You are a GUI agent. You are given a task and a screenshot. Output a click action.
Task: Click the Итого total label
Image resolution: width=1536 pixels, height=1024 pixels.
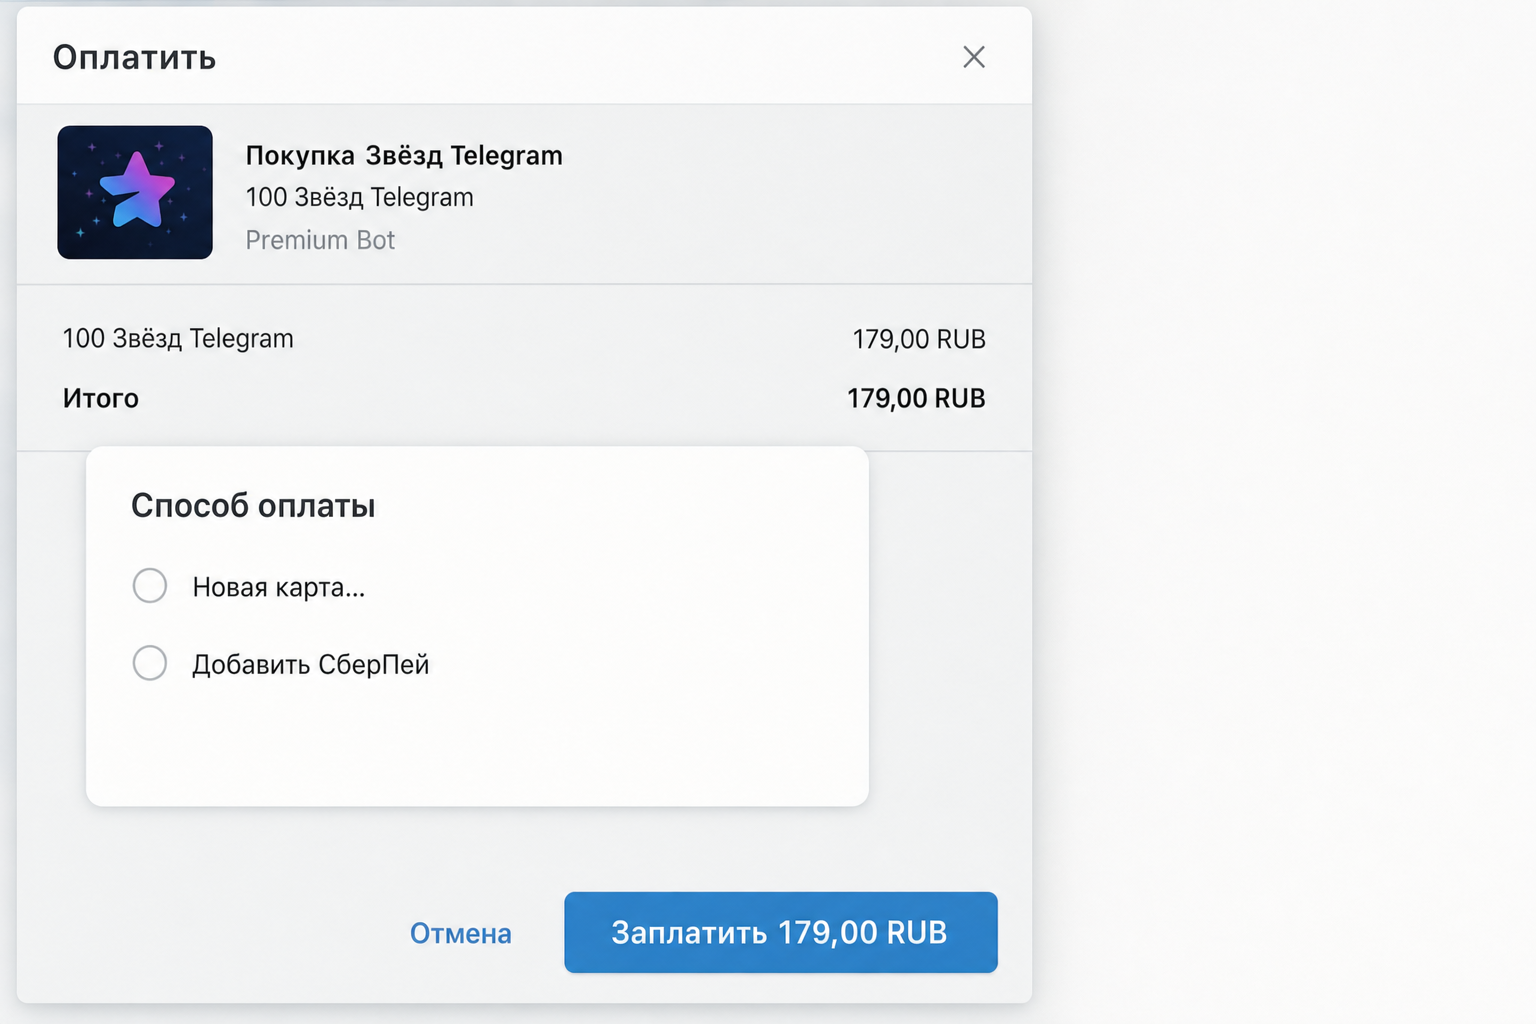click(x=101, y=398)
